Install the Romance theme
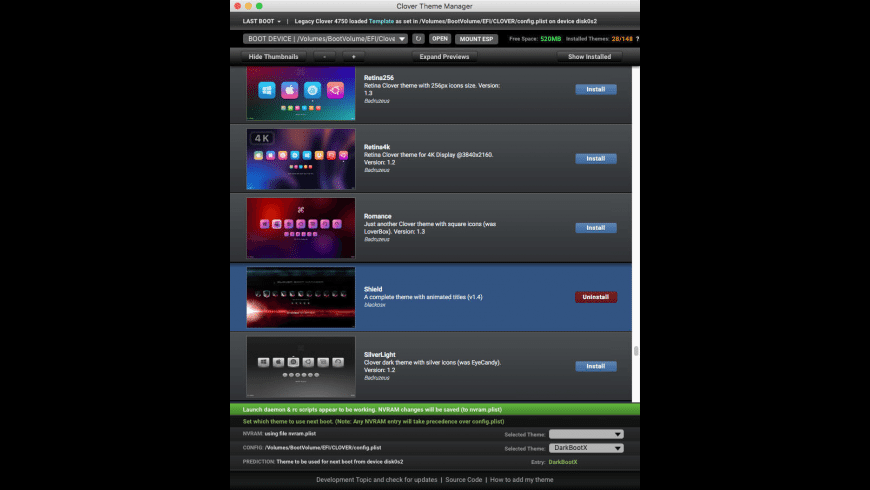This screenshot has width=870, height=490. (x=595, y=228)
